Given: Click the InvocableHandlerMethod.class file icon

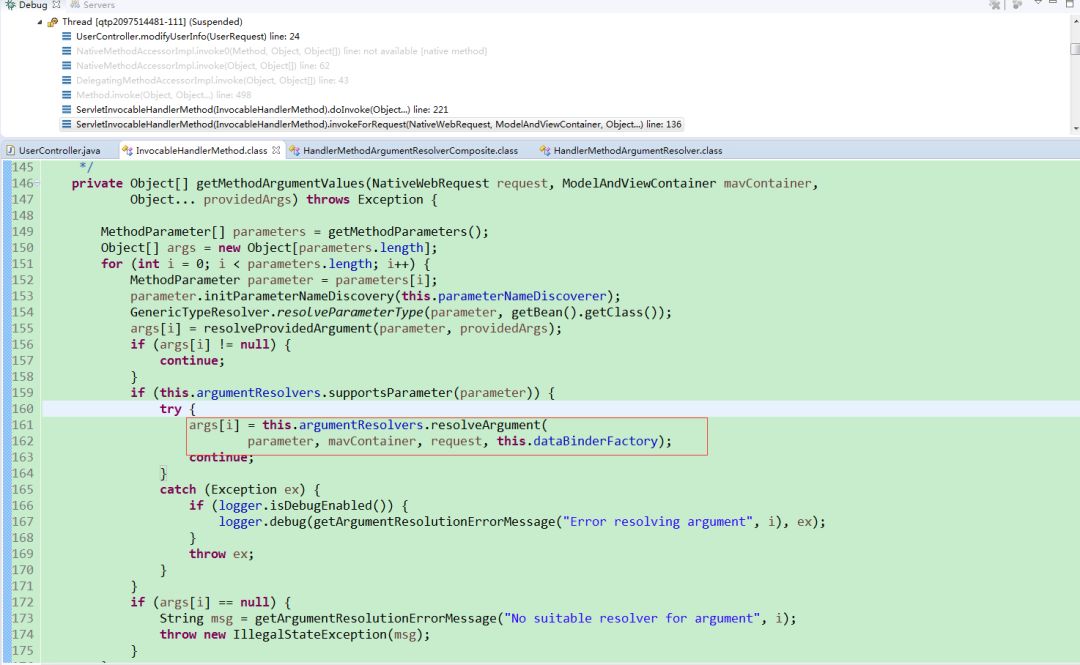Looking at the screenshot, I should click(x=127, y=150).
